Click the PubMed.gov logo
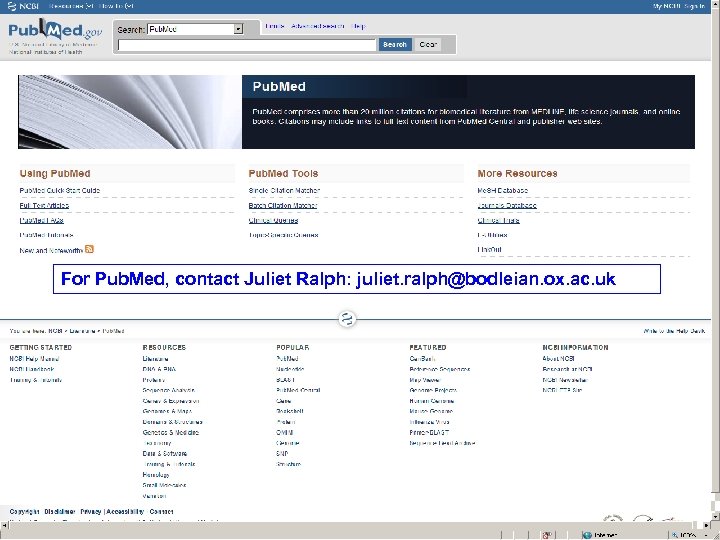Image resolution: width=720 pixels, height=540 pixels. click(55, 30)
